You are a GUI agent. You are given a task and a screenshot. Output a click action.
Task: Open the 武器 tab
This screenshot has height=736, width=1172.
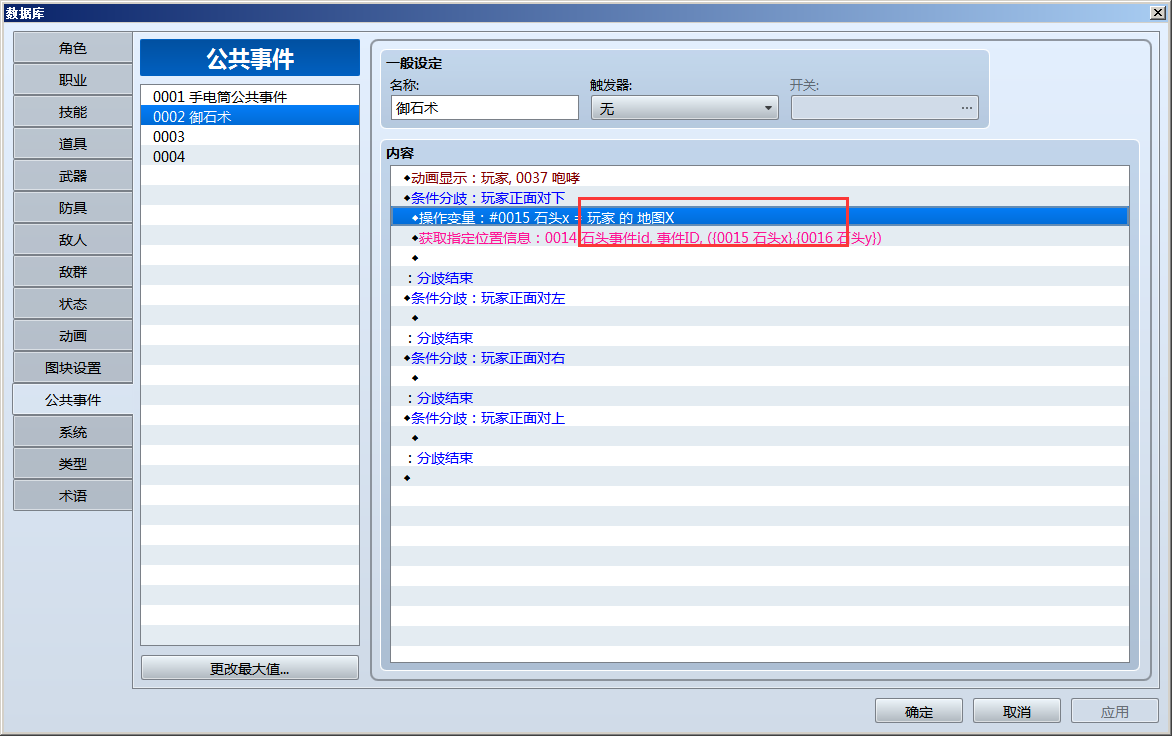[73, 176]
